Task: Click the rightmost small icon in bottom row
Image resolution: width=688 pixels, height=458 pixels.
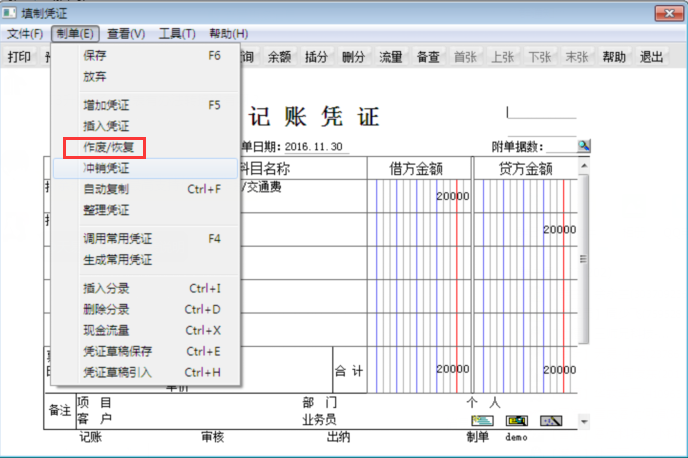Action: click(551, 421)
